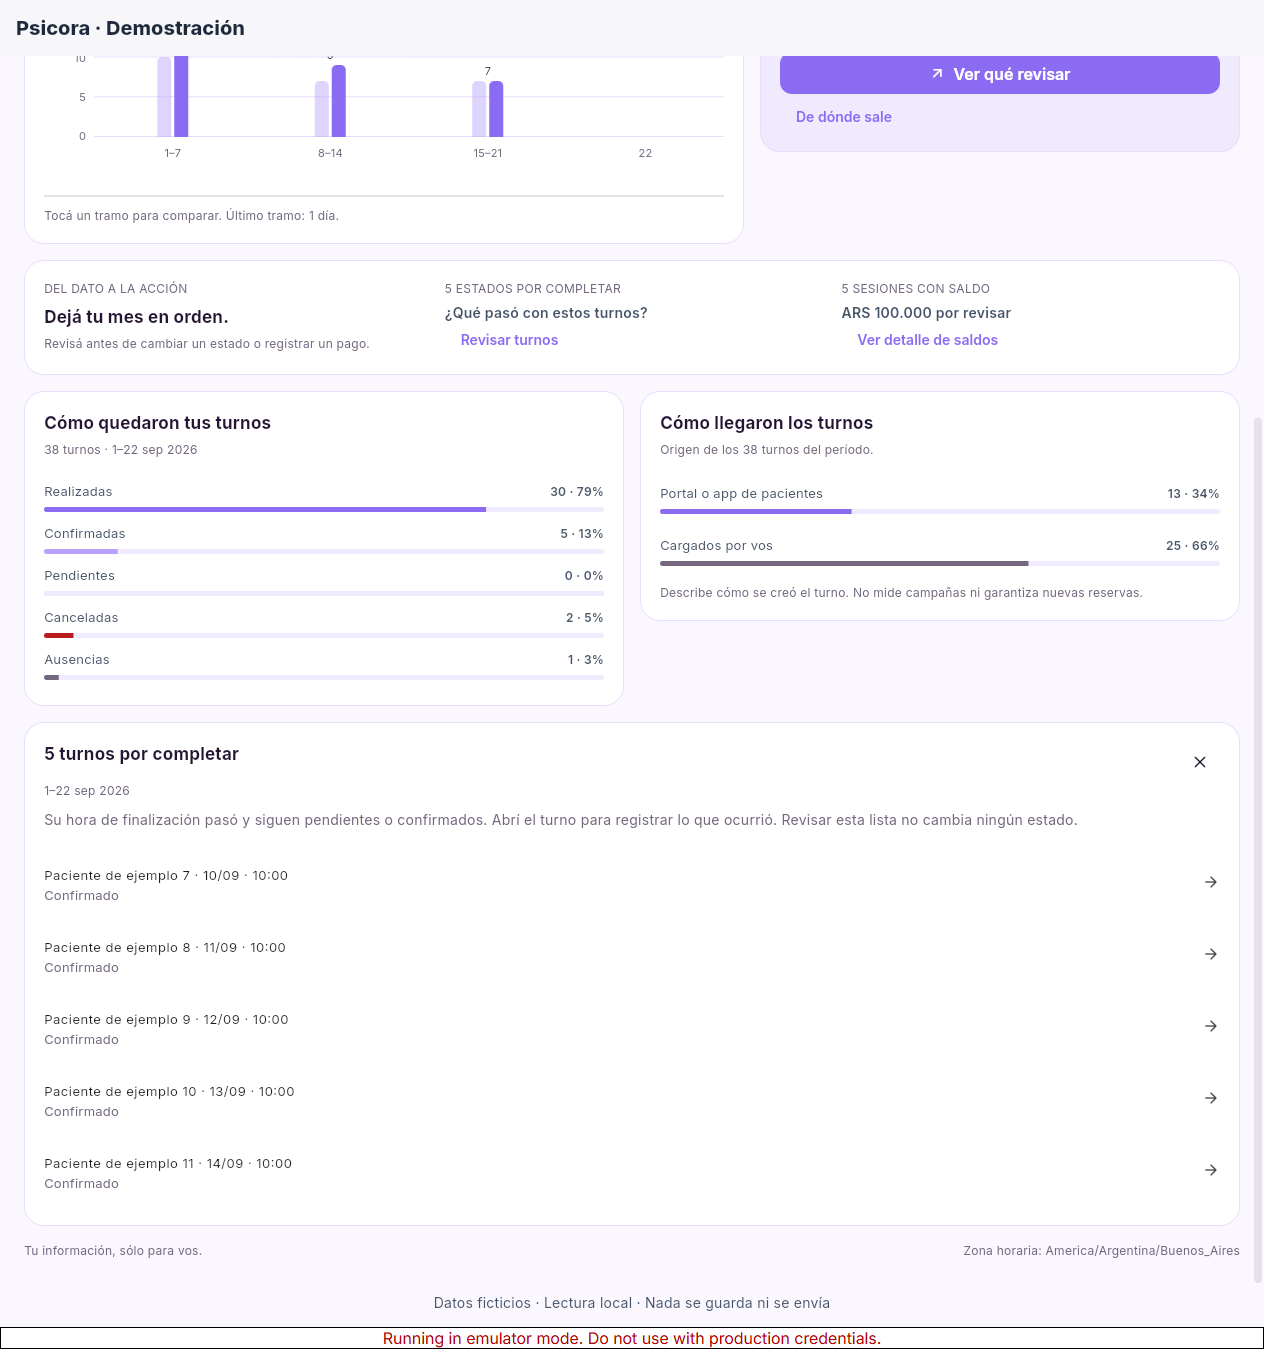Click the page vertical scrollbar
The height and width of the screenshot is (1349, 1264).
point(1258,850)
